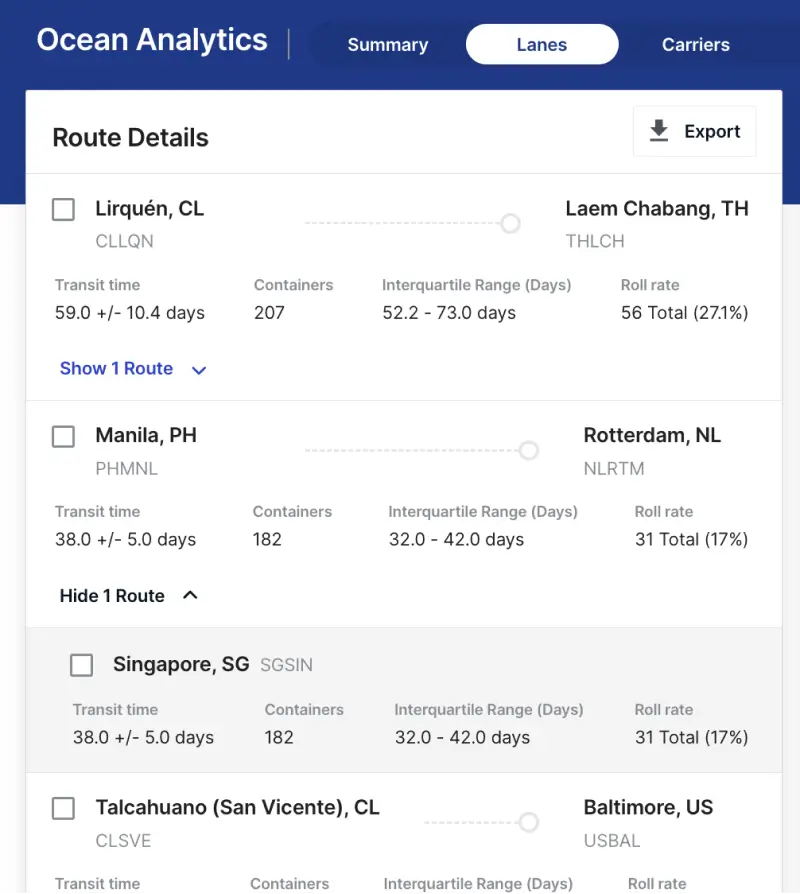Switch to the Summary tab

(387, 45)
